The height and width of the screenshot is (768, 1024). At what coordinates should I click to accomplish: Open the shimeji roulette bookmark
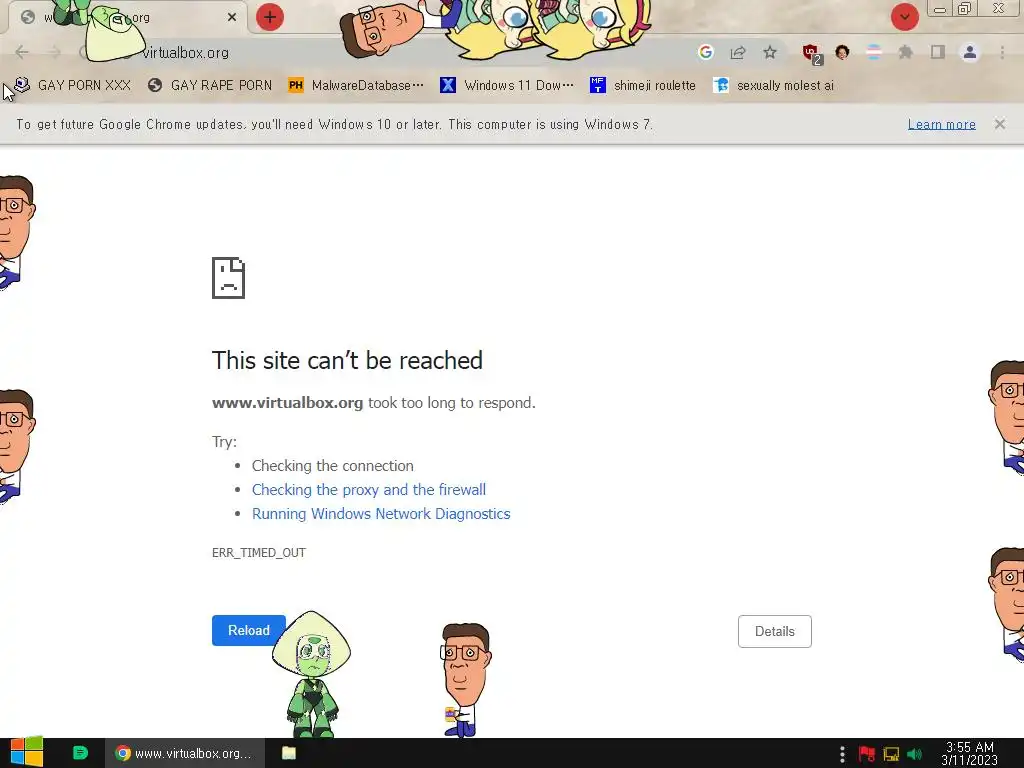pos(643,85)
